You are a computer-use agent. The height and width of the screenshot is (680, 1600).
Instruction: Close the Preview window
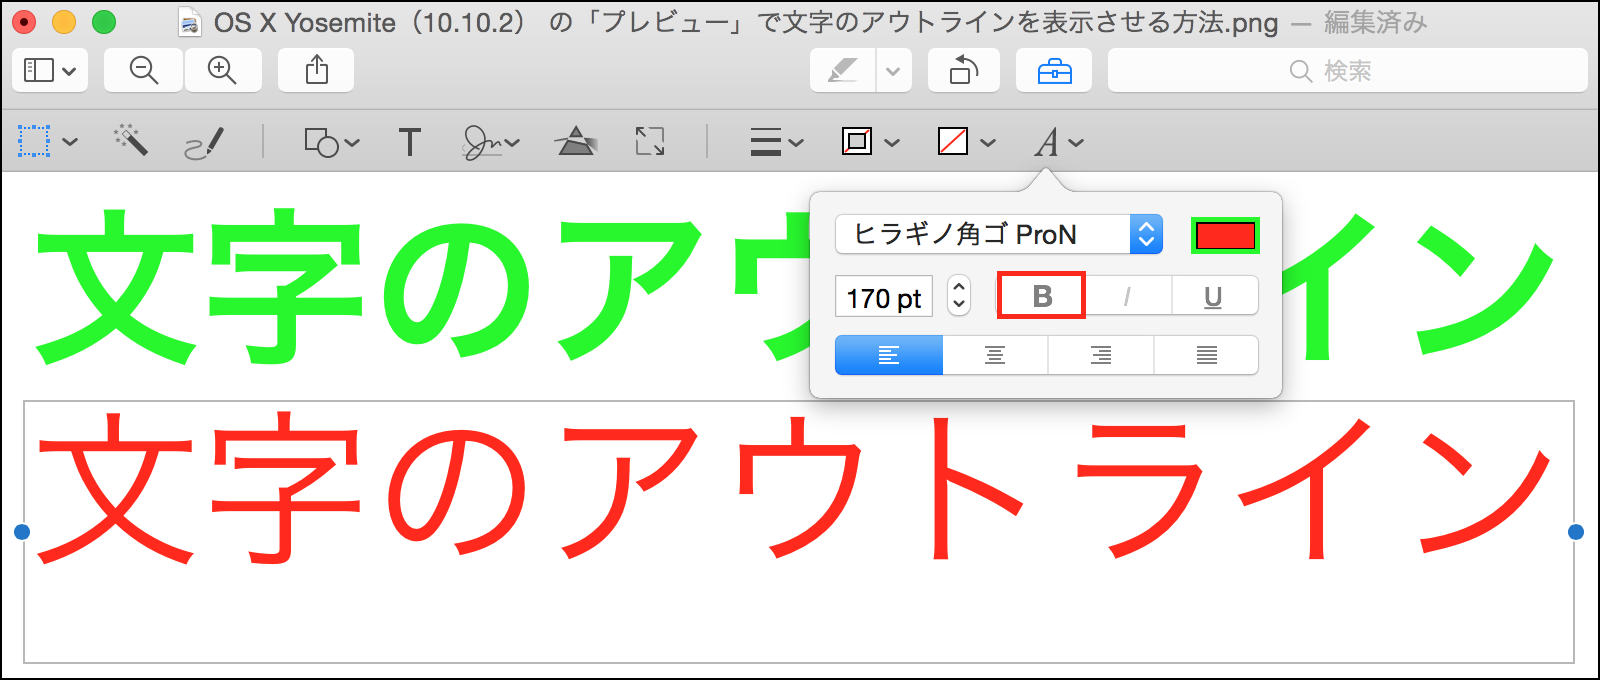click(x=24, y=22)
